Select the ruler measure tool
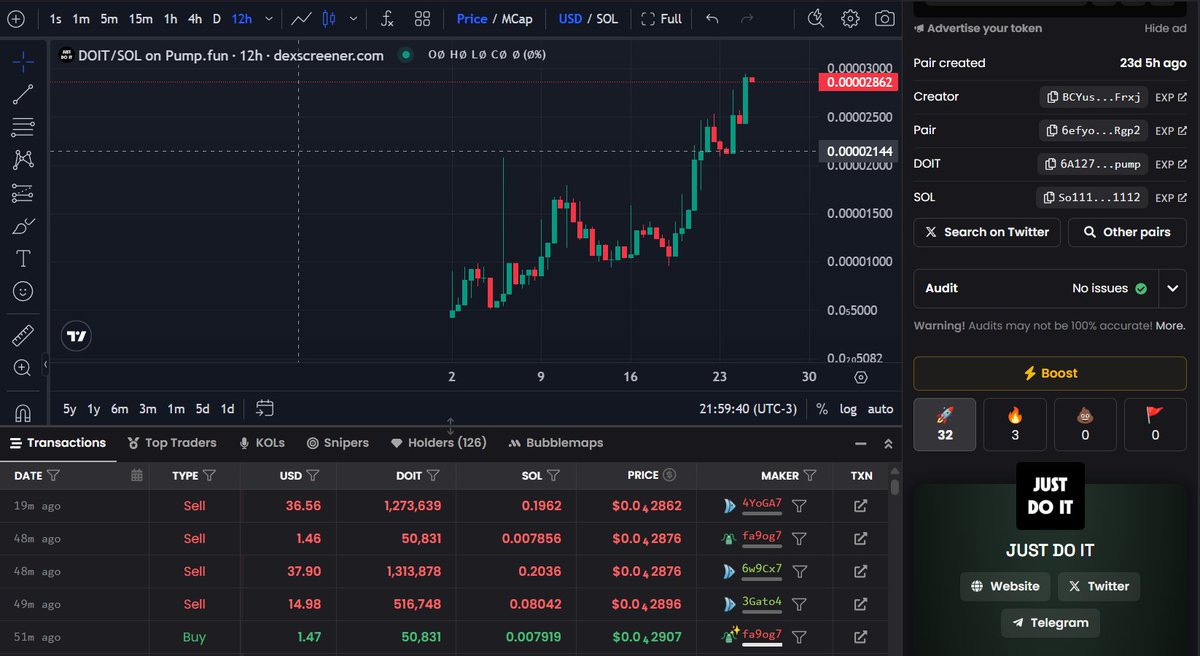The width and height of the screenshot is (1200, 656). (23, 335)
